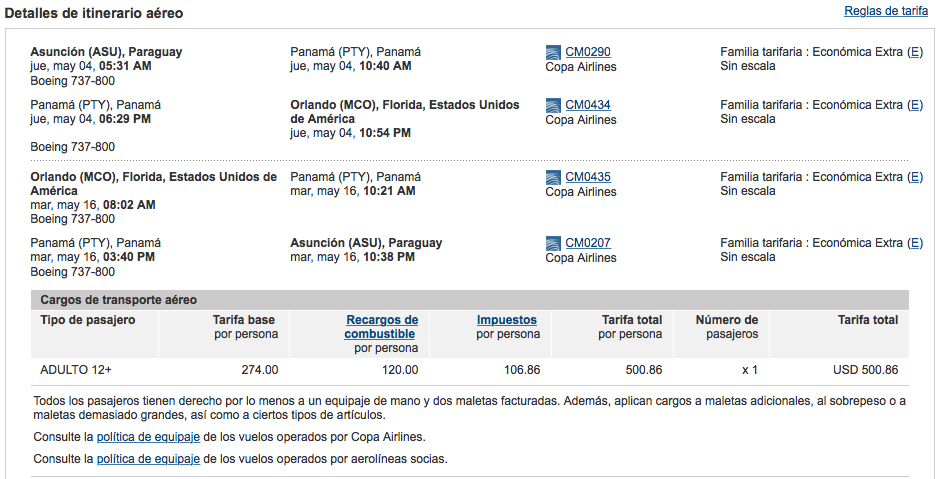Viewport: 945px width, 479px height.
Task: Open flight CM0290 details link
Action: (x=588, y=52)
